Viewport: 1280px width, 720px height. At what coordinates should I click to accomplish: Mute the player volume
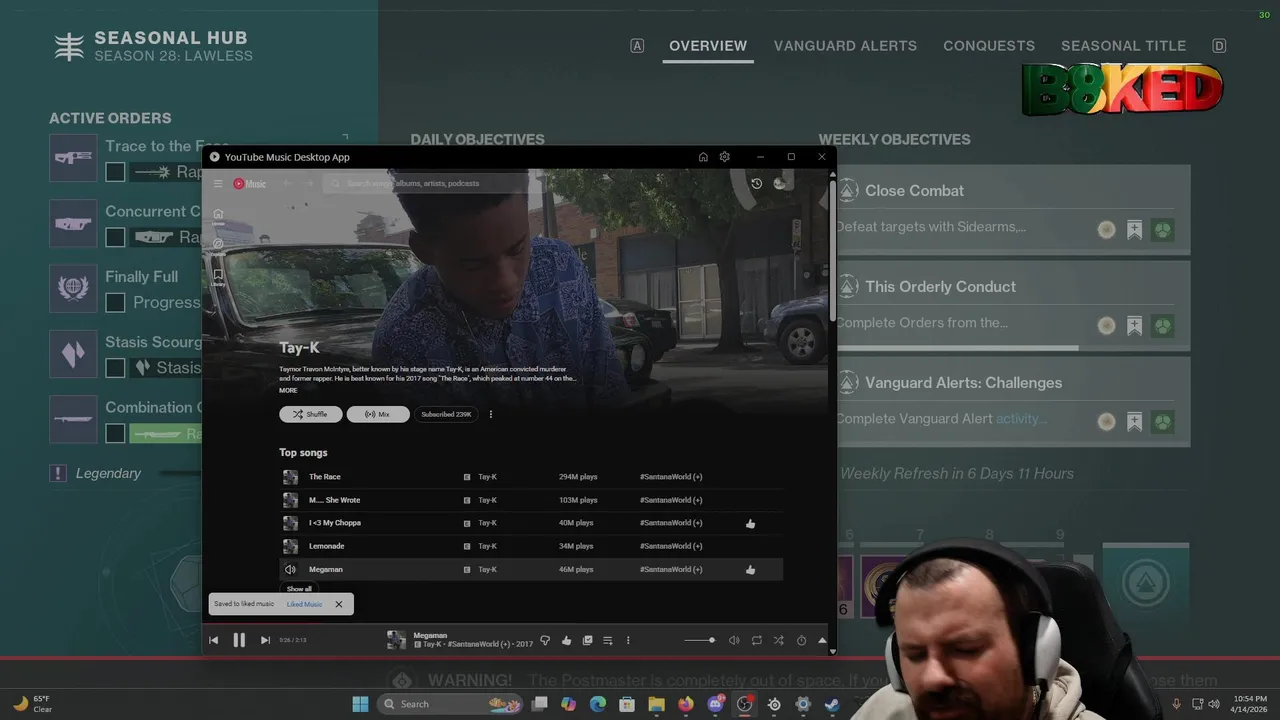pyautogui.click(x=734, y=640)
